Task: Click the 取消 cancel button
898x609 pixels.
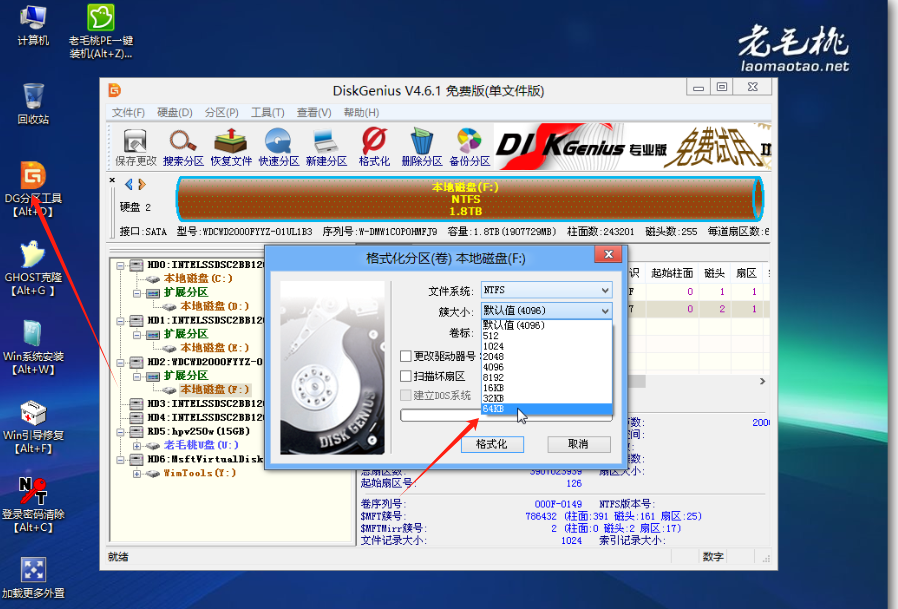Action: point(578,444)
